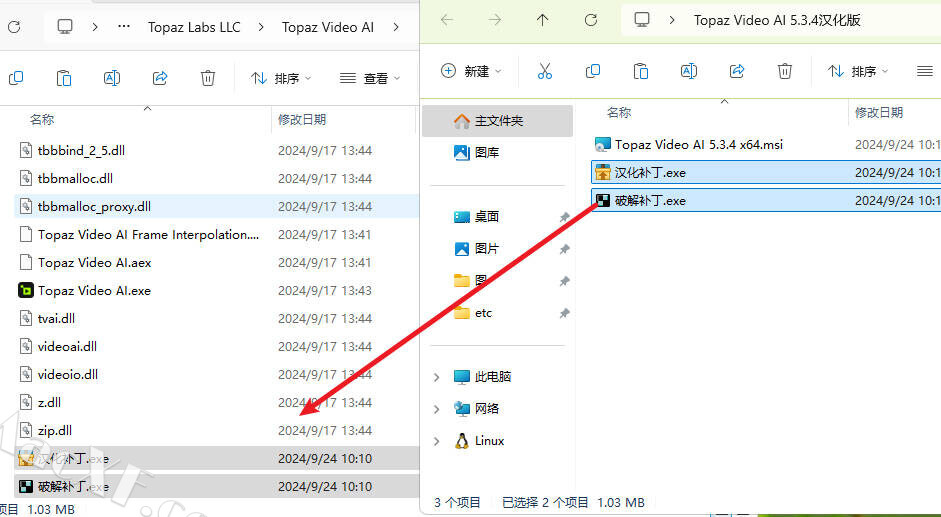Click refresh in right Explorer window
This screenshot has height=517, width=941.
pyautogui.click(x=591, y=20)
